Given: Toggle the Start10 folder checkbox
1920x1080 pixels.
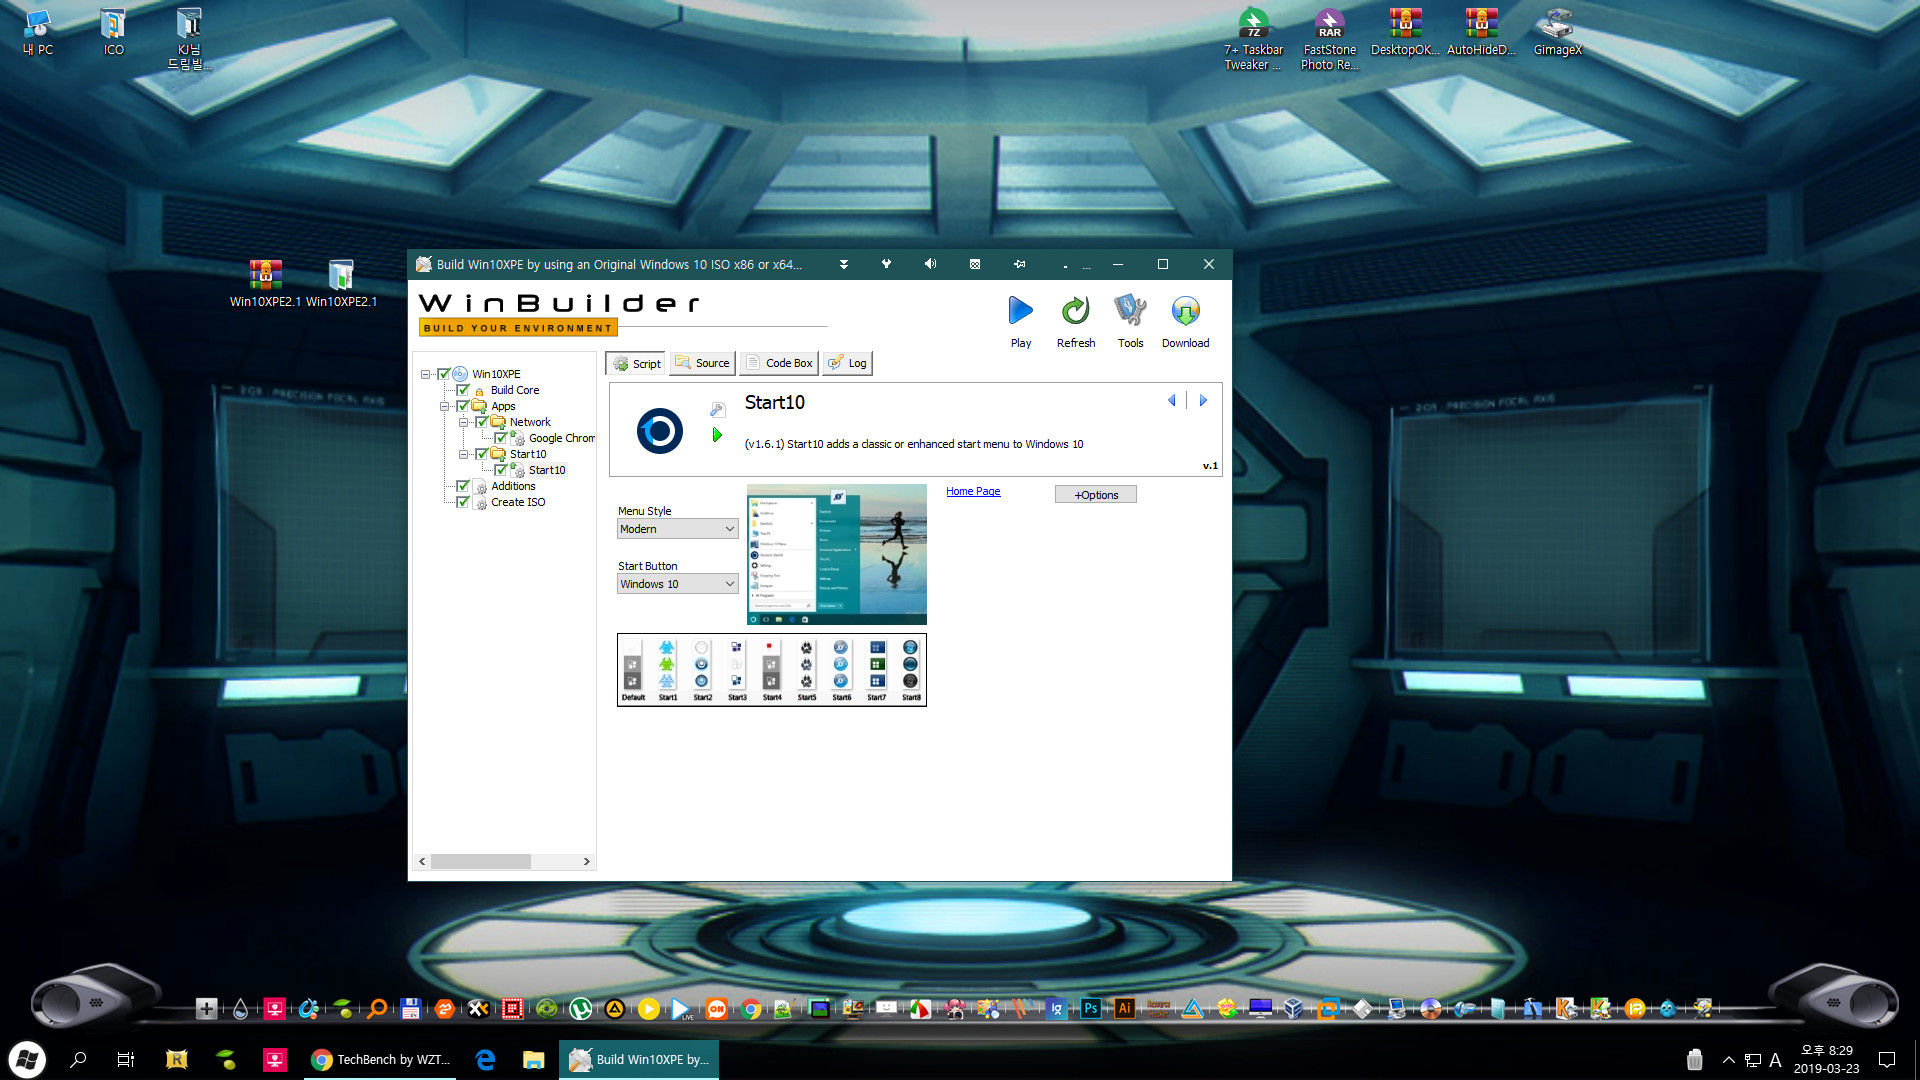Looking at the screenshot, I should pyautogui.click(x=482, y=454).
